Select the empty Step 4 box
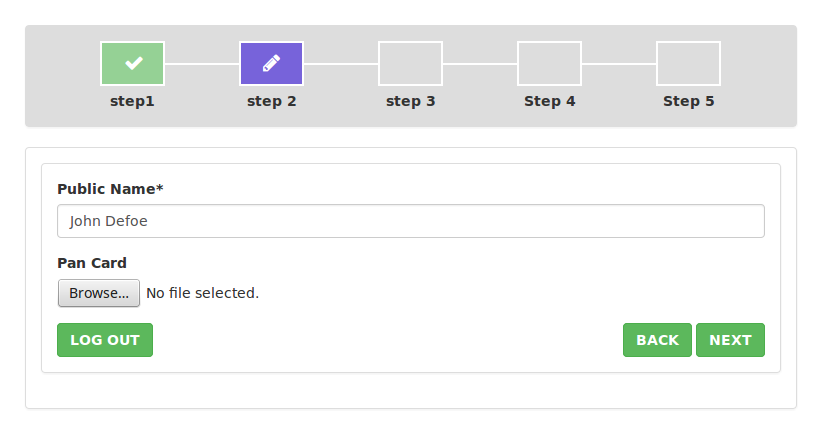 click(x=549, y=63)
